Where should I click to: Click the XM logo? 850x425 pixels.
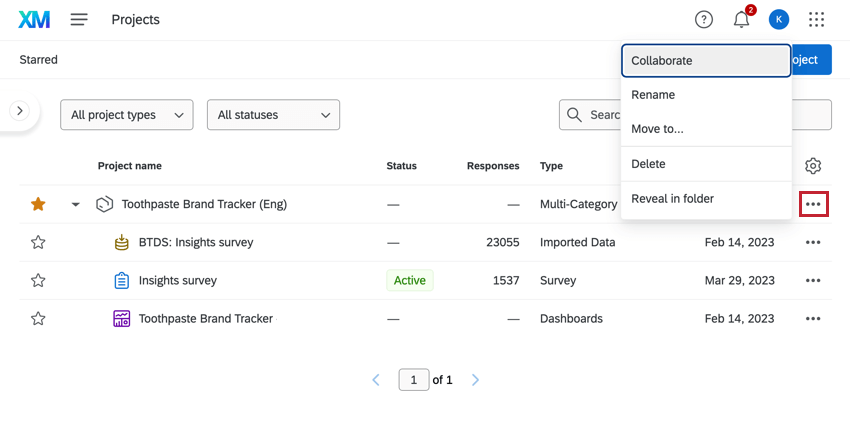coord(35,20)
